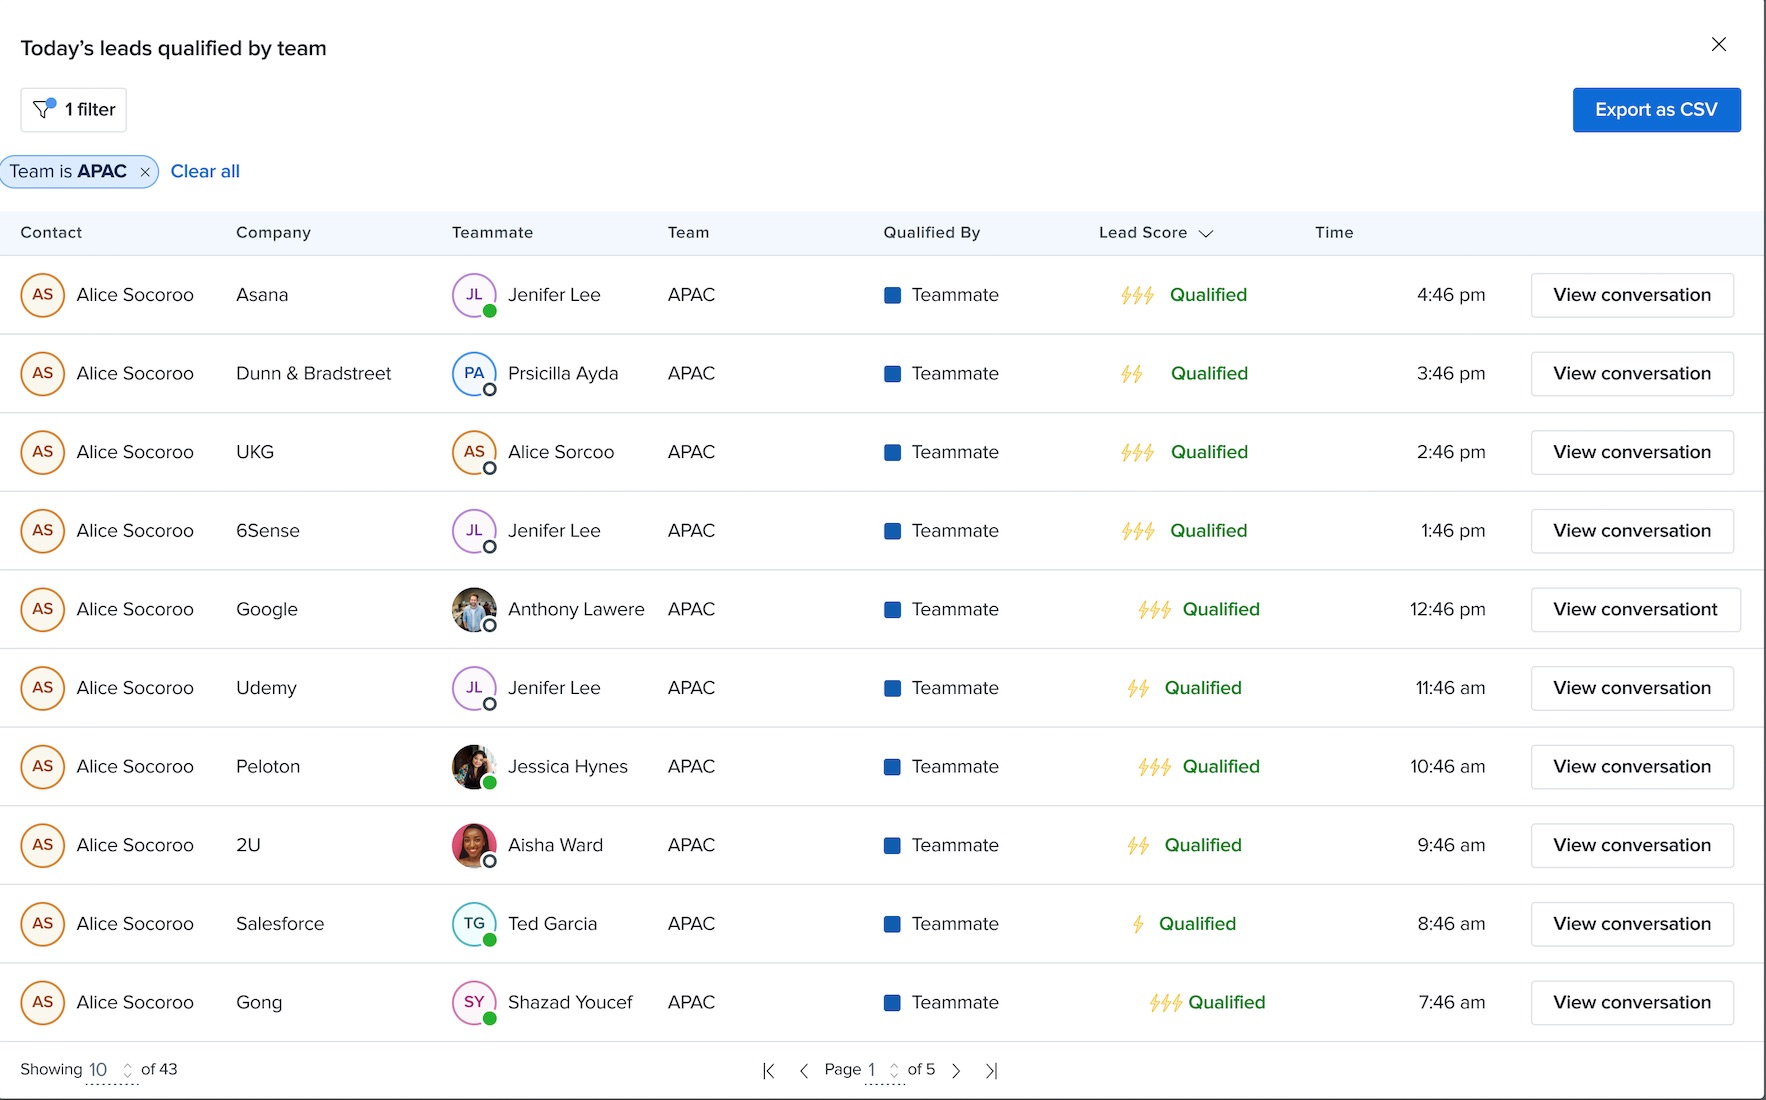Go to the next page
The image size is (1766, 1100).
(956, 1070)
